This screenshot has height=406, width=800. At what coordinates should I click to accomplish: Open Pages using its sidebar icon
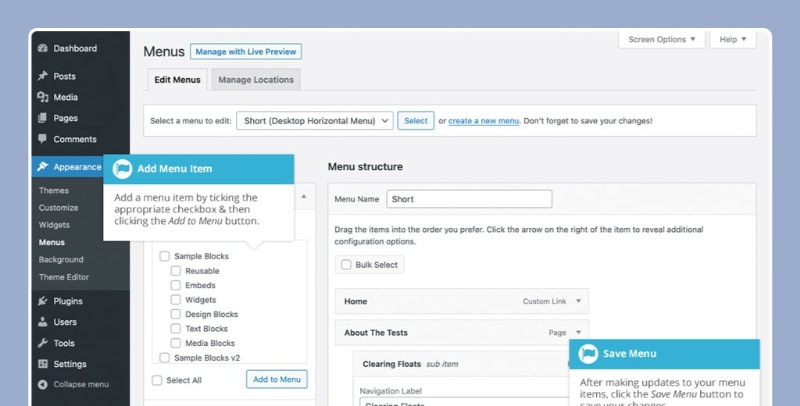pos(42,118)
